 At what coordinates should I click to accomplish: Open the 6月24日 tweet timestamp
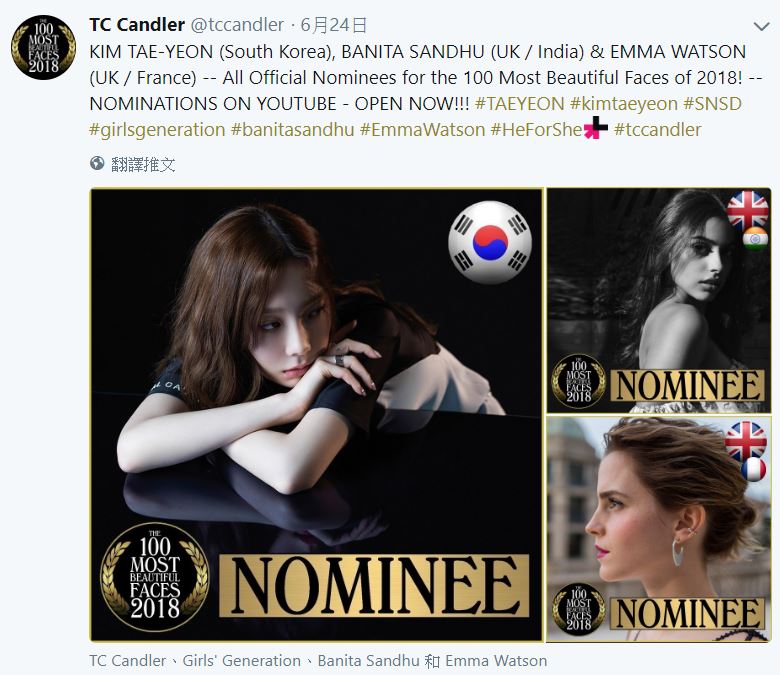coord(334,24)
